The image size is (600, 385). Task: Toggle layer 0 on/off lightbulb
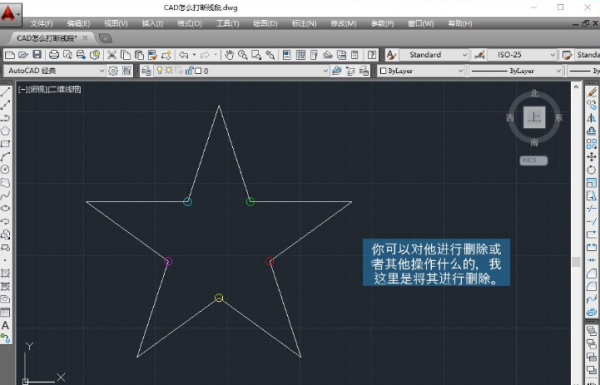click(x=160, y=70)
